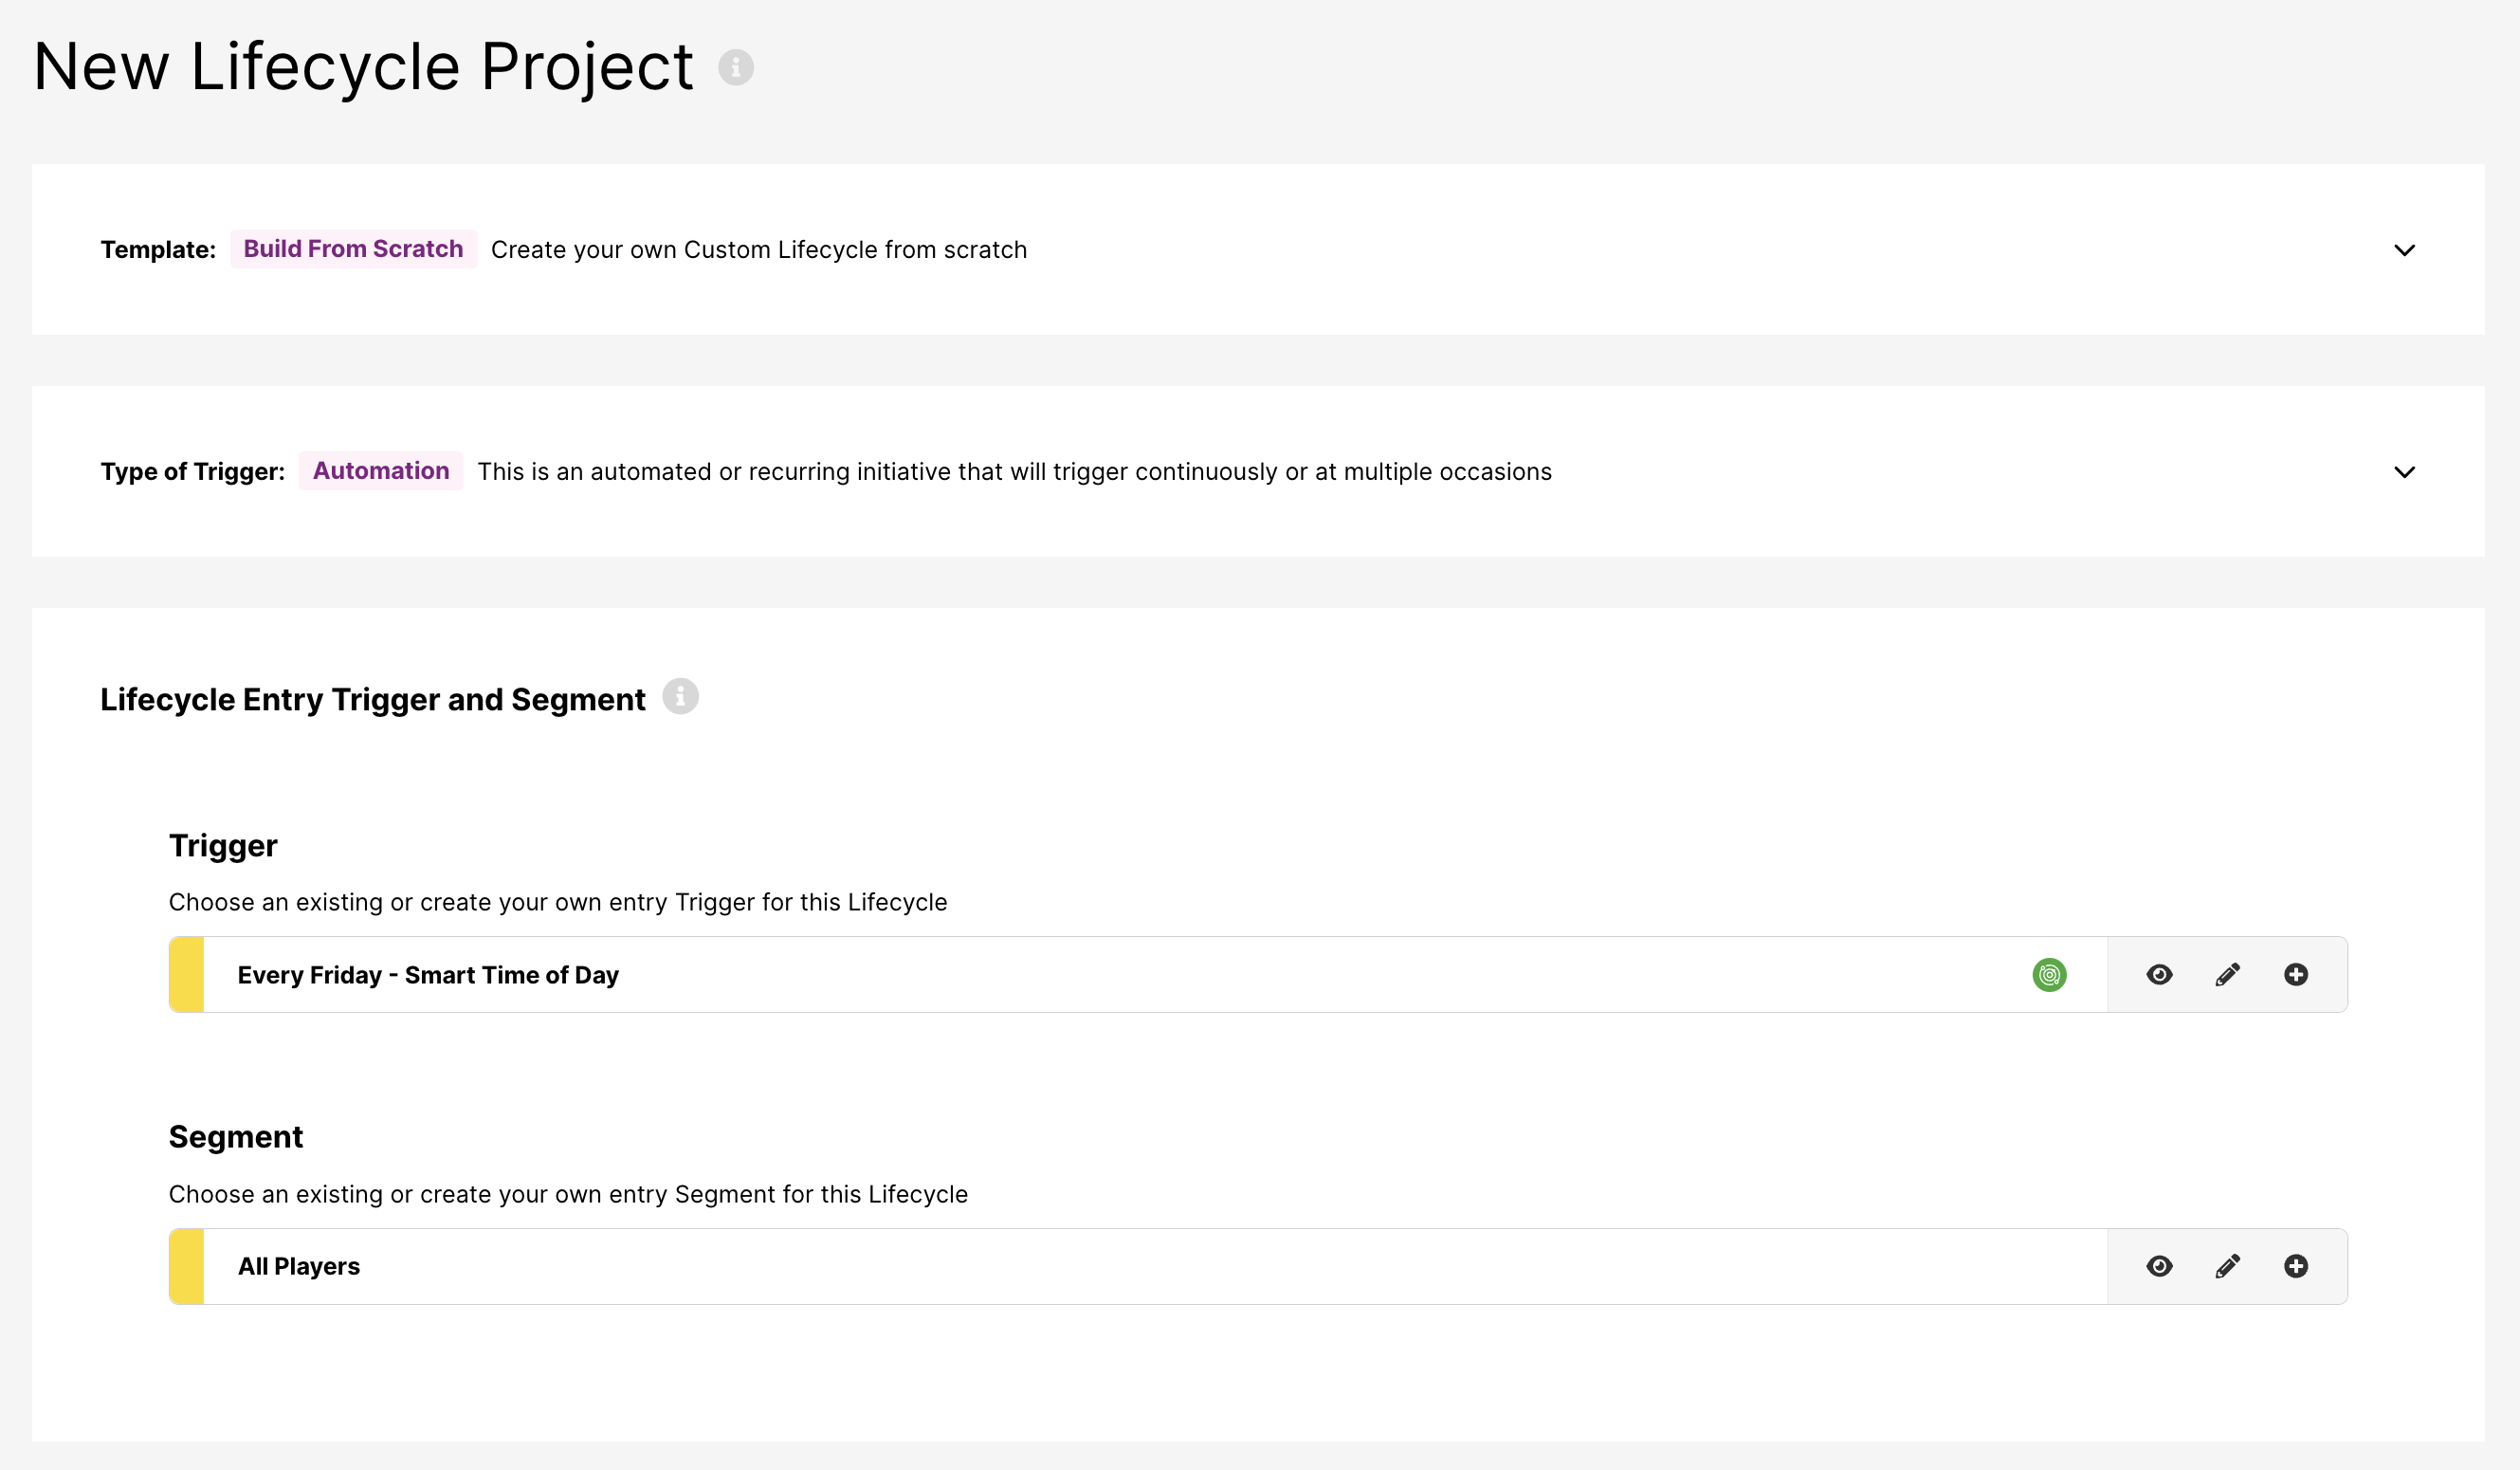Click info icon beside Lifecycle Entry Trigger heading
Viewport: 2520px width, 1470px height.
pyautogui.click(x=680, y=697)
